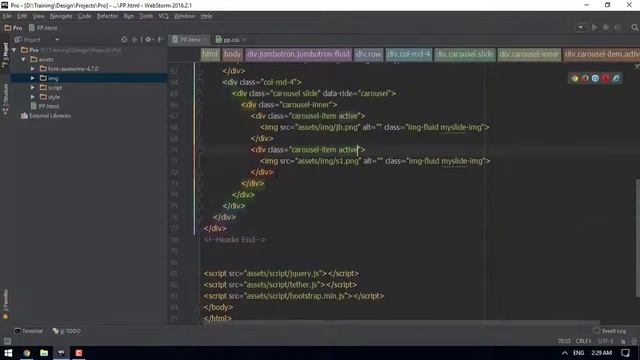This screenshot has height=360, width=640.
Task: Click the div.carousel-inner breadcrumb
Action: coord(529,54)
